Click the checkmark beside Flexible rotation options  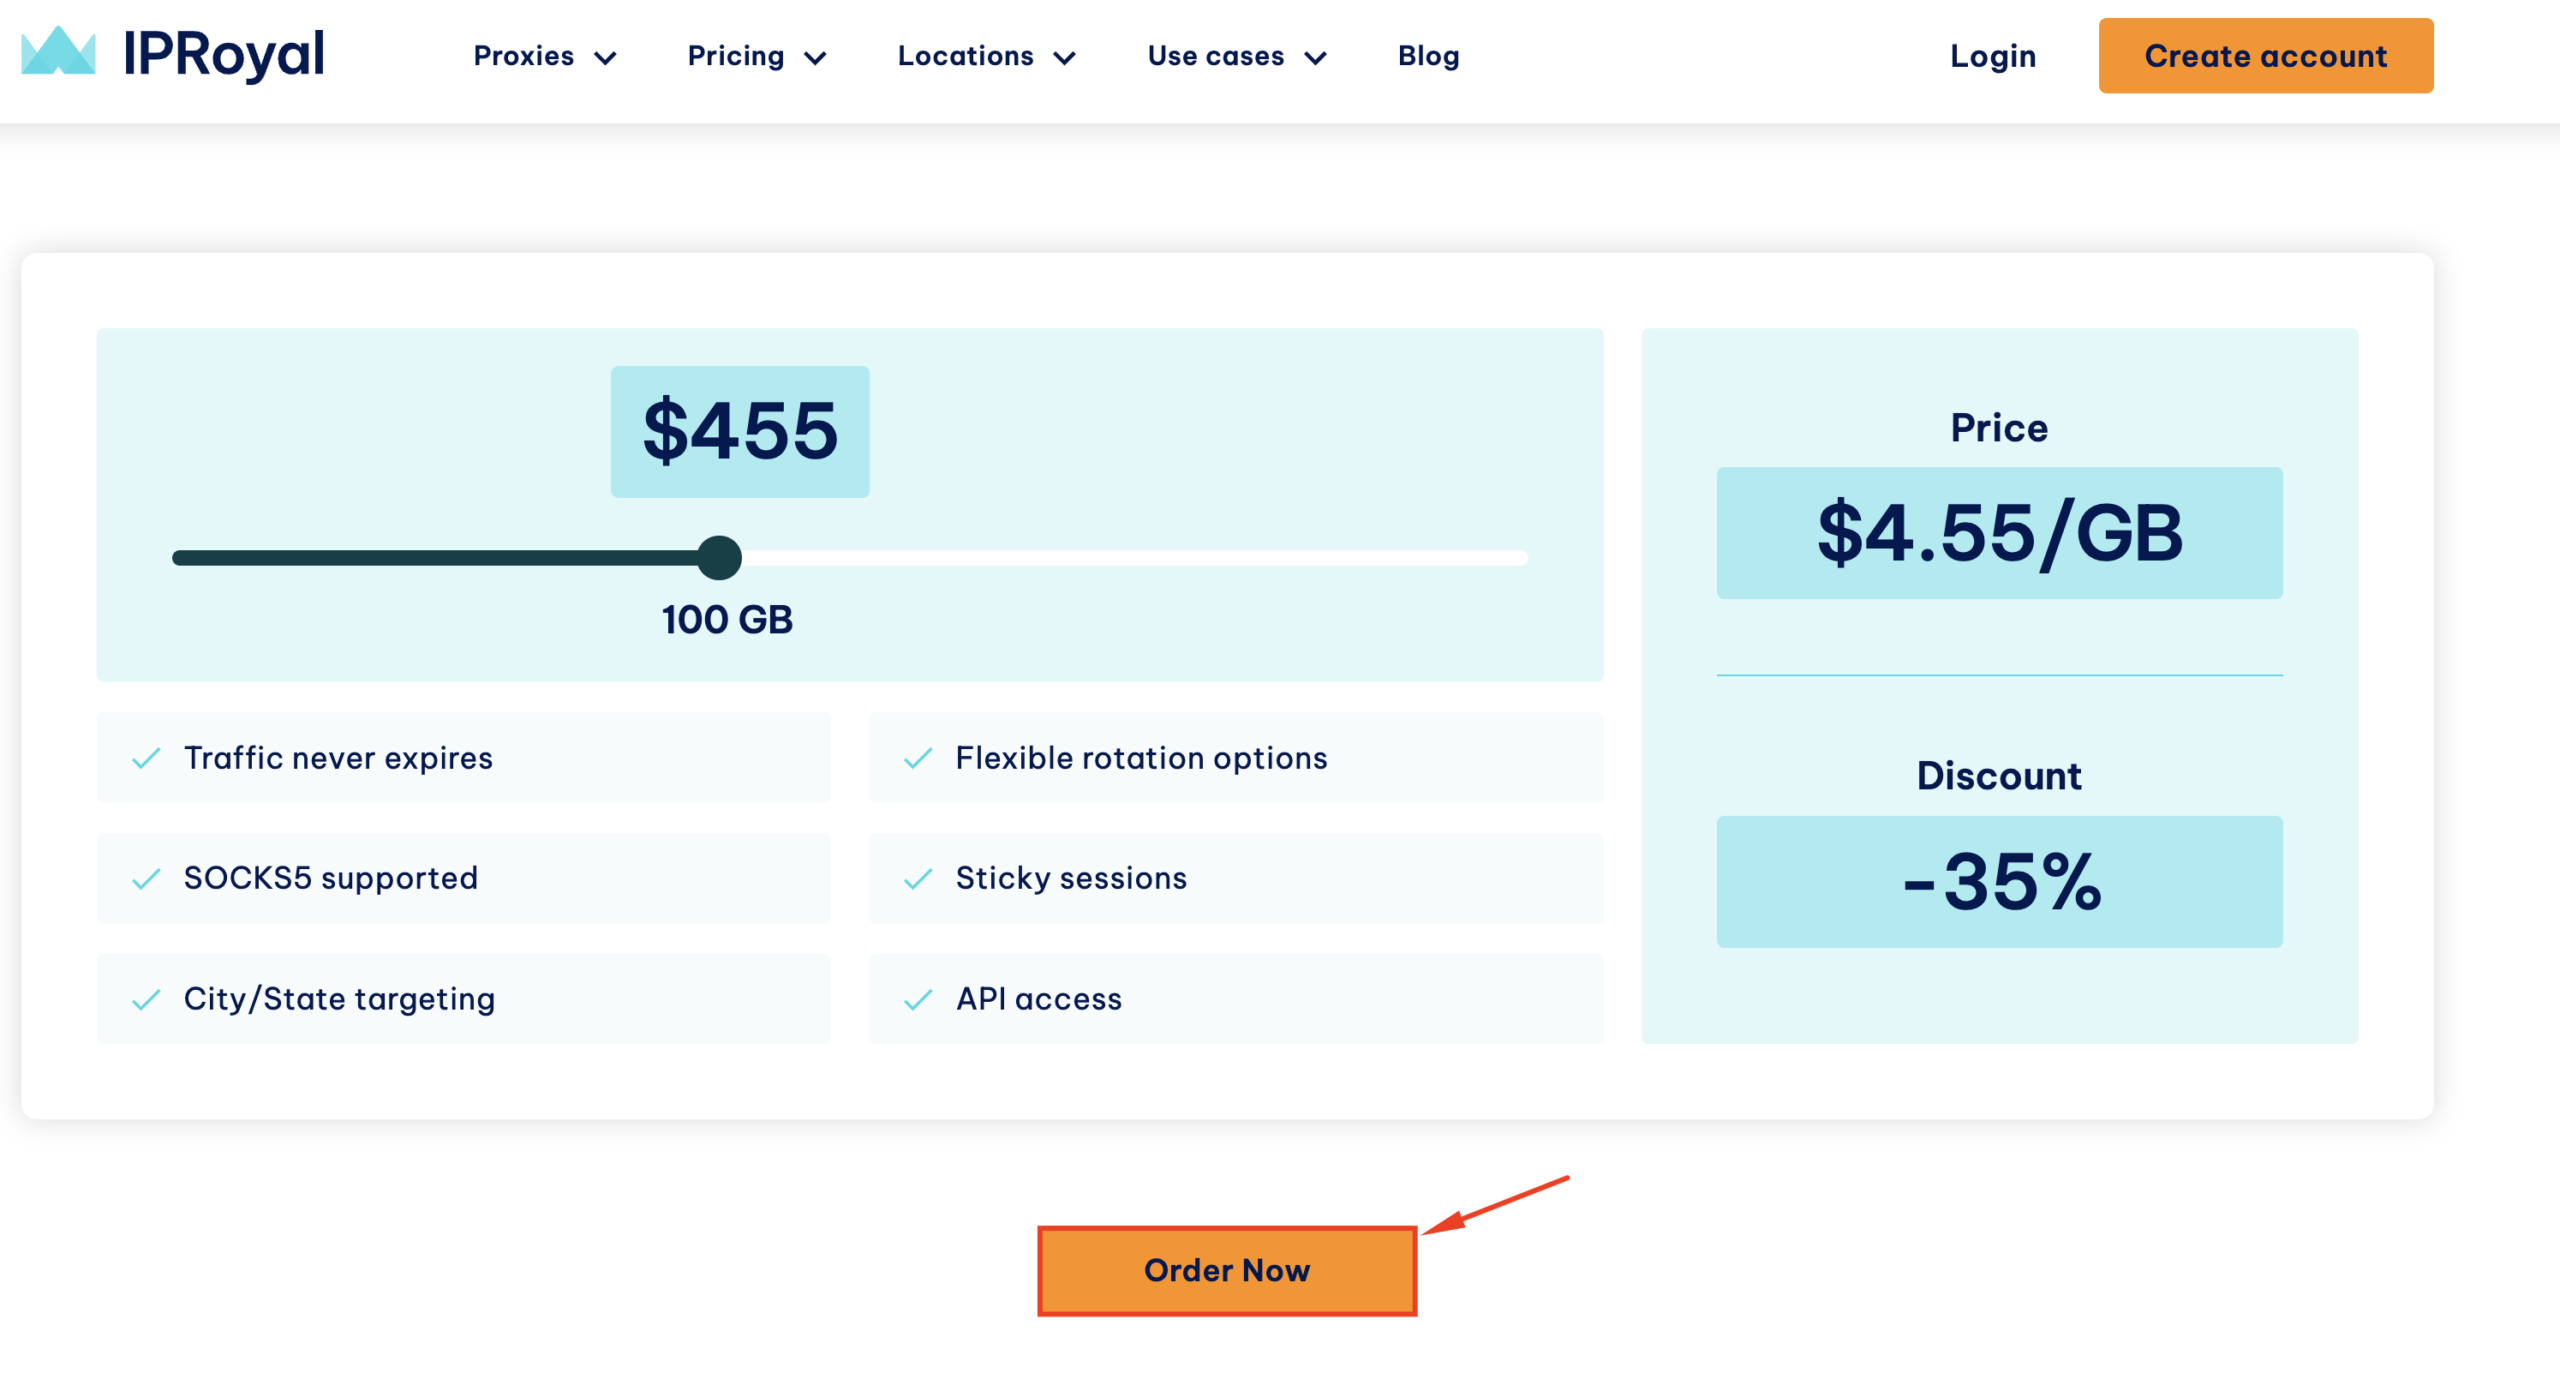click(918, 758)
